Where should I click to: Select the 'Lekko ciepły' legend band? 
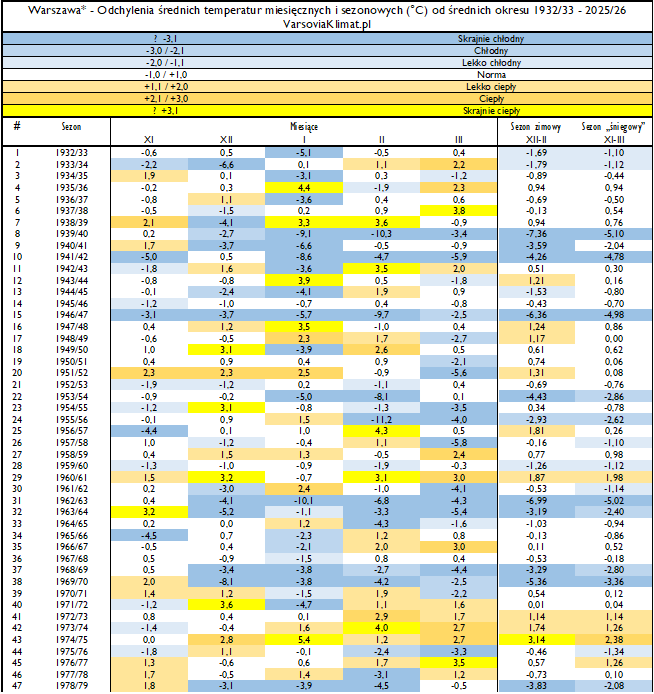click(x=327, y=86)
